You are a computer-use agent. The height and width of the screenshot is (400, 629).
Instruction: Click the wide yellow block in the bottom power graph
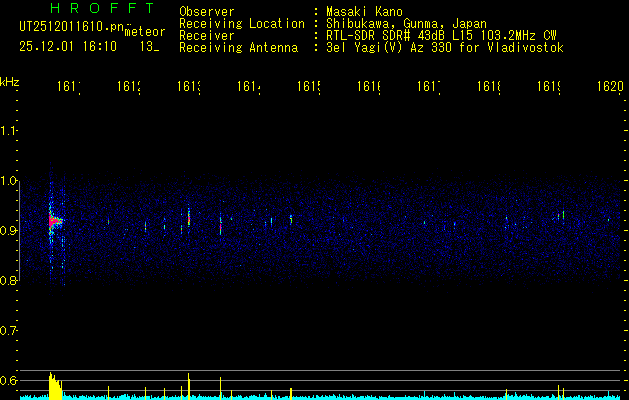coord(55,386)
